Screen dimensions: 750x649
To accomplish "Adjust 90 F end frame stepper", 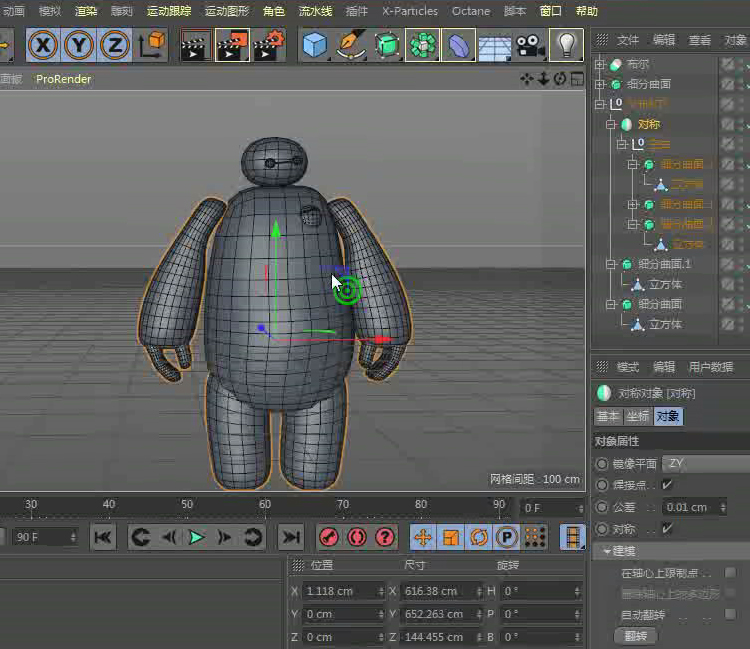I will pyautogui.click(x=73, y=537).
